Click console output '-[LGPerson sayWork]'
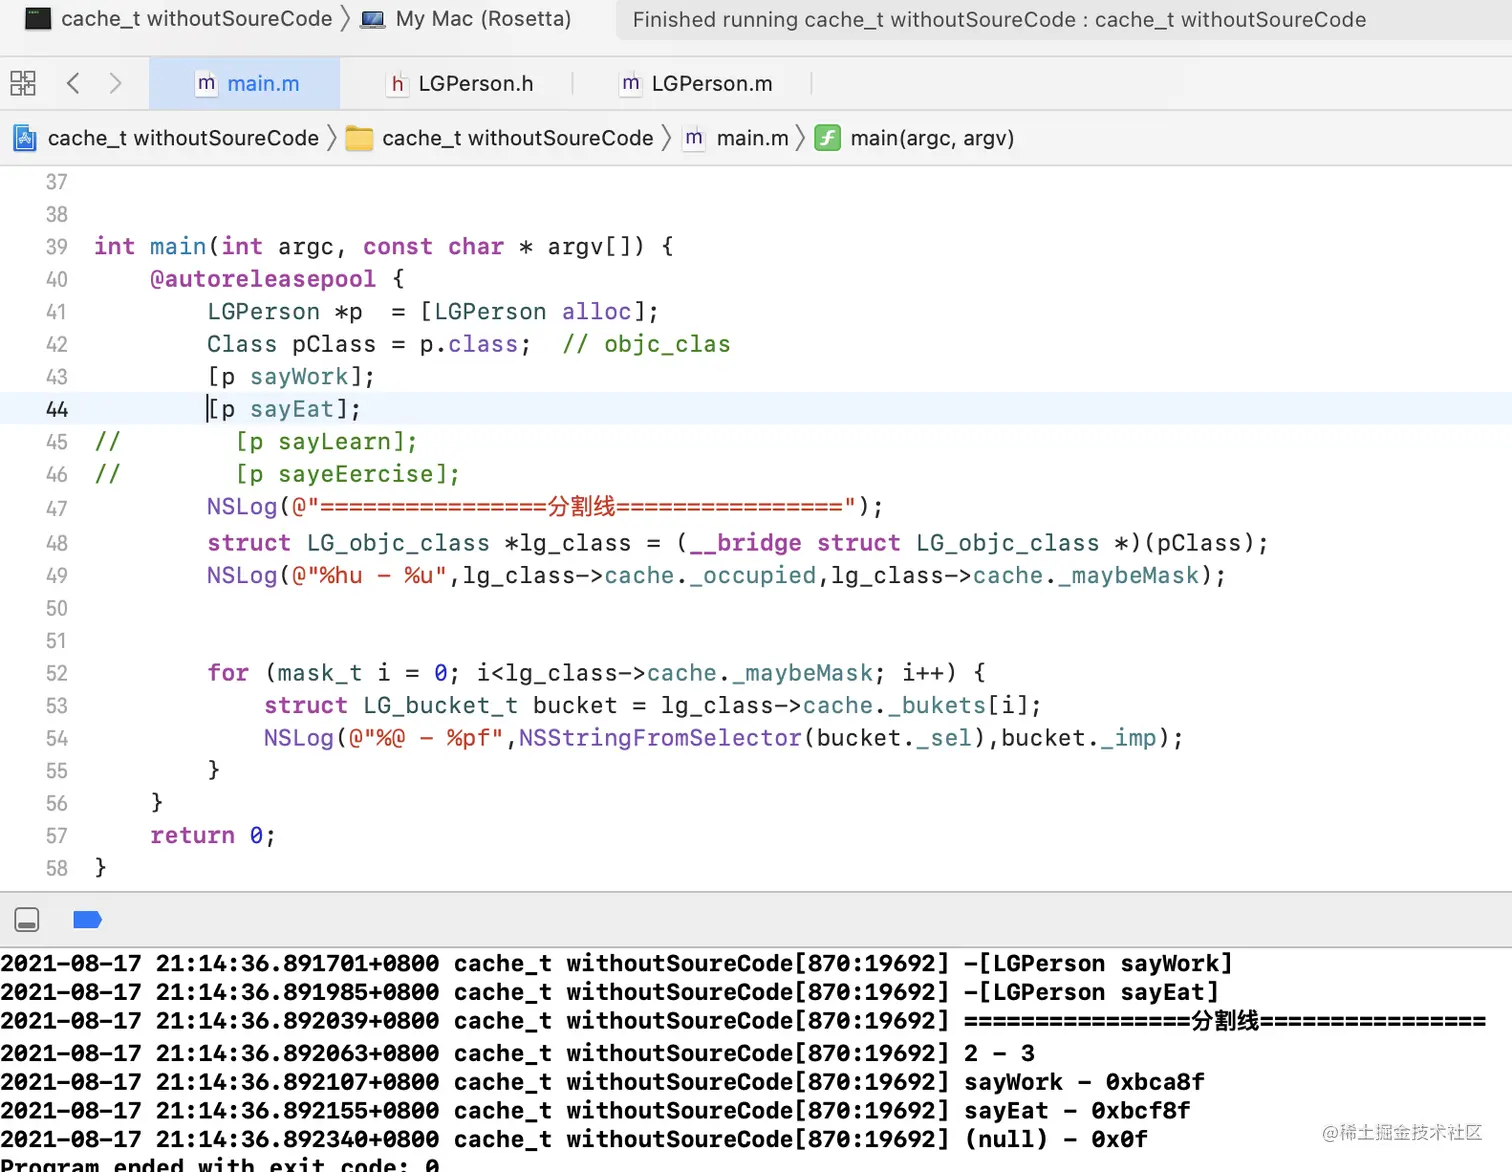This screenshot has height=1172, width=1512. tap(1098, 964)
